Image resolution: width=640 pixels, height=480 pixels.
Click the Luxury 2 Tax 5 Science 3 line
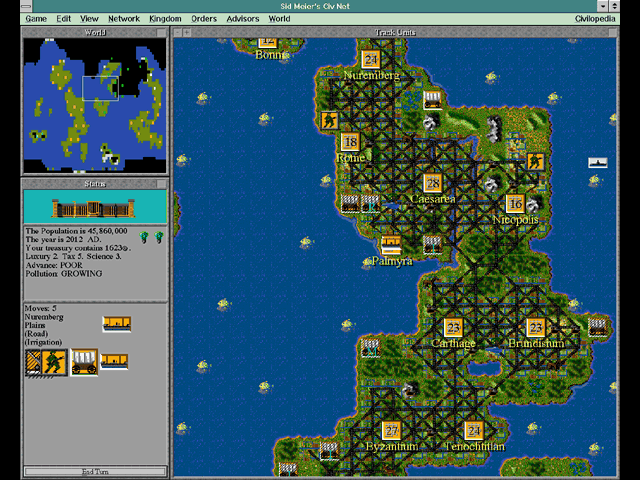click(73, 257)
